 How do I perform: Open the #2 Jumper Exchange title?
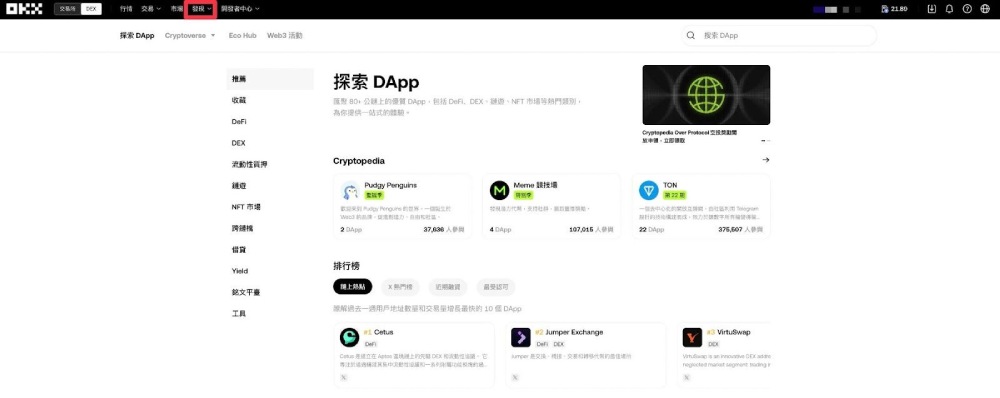click(x=569, y=332)
